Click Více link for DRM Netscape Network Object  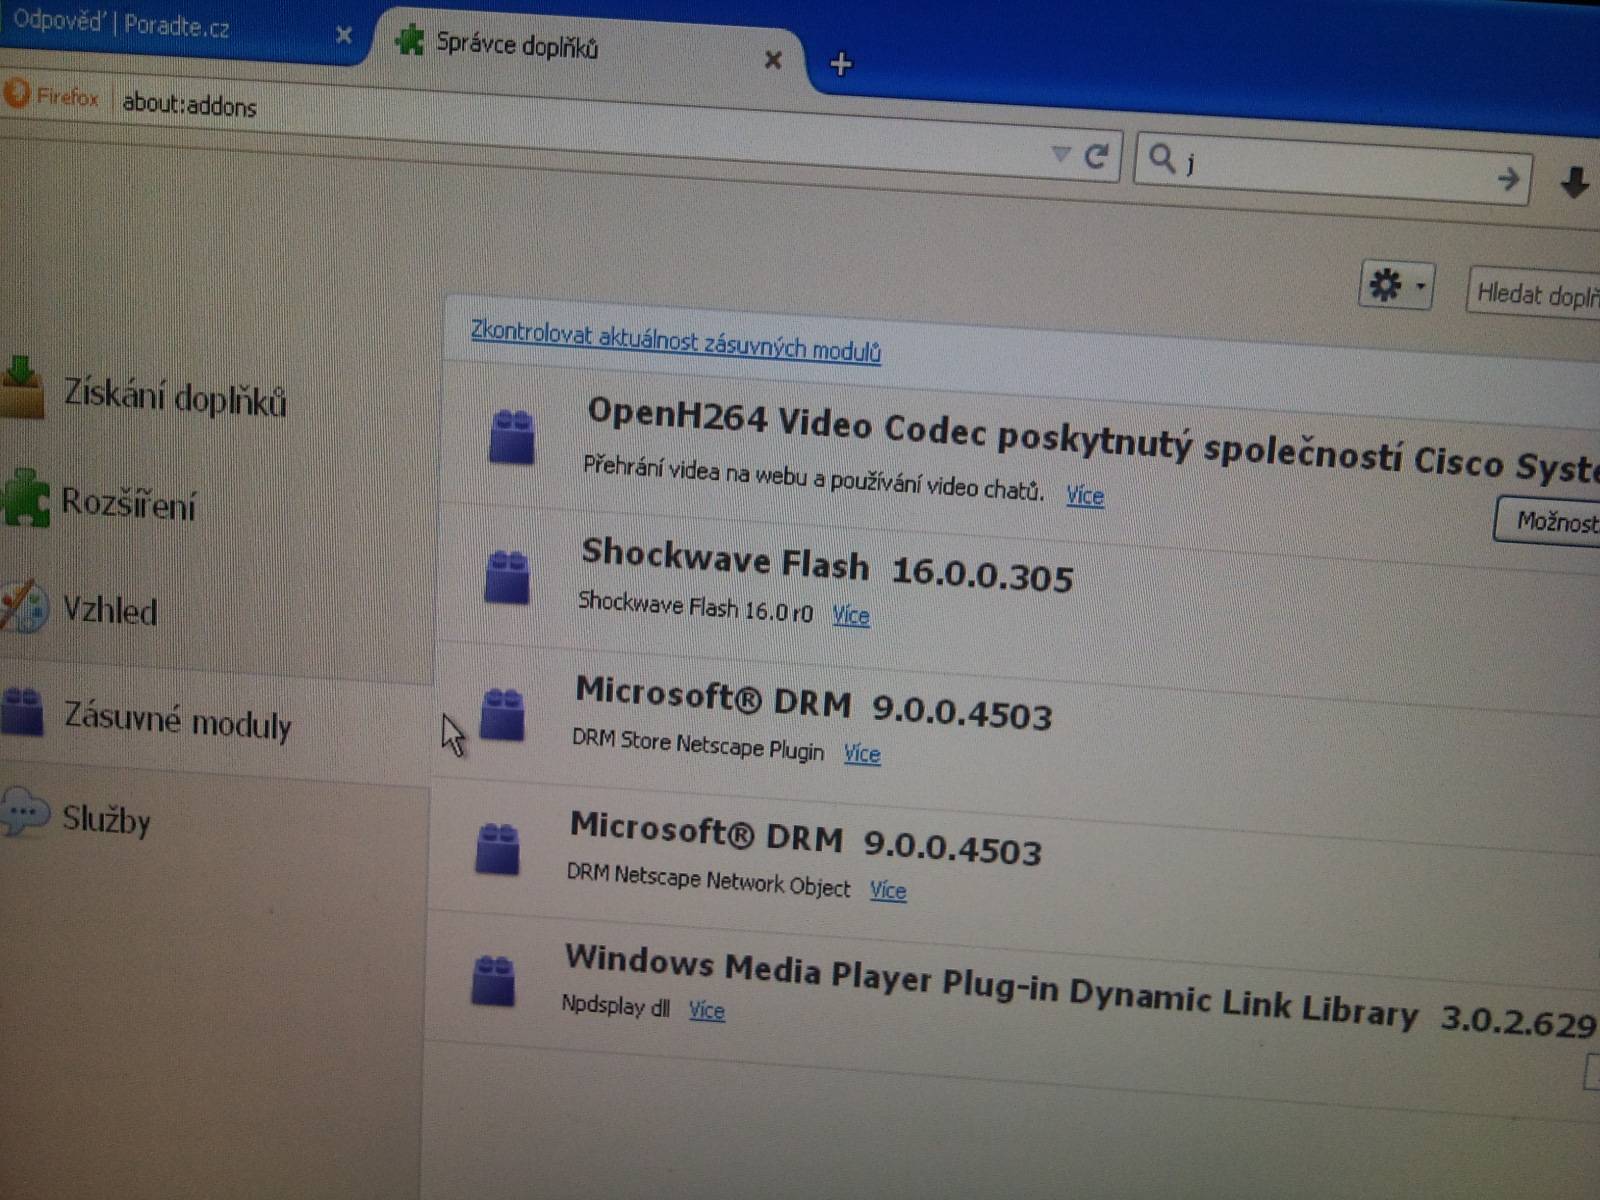click(x=888, y=890)
